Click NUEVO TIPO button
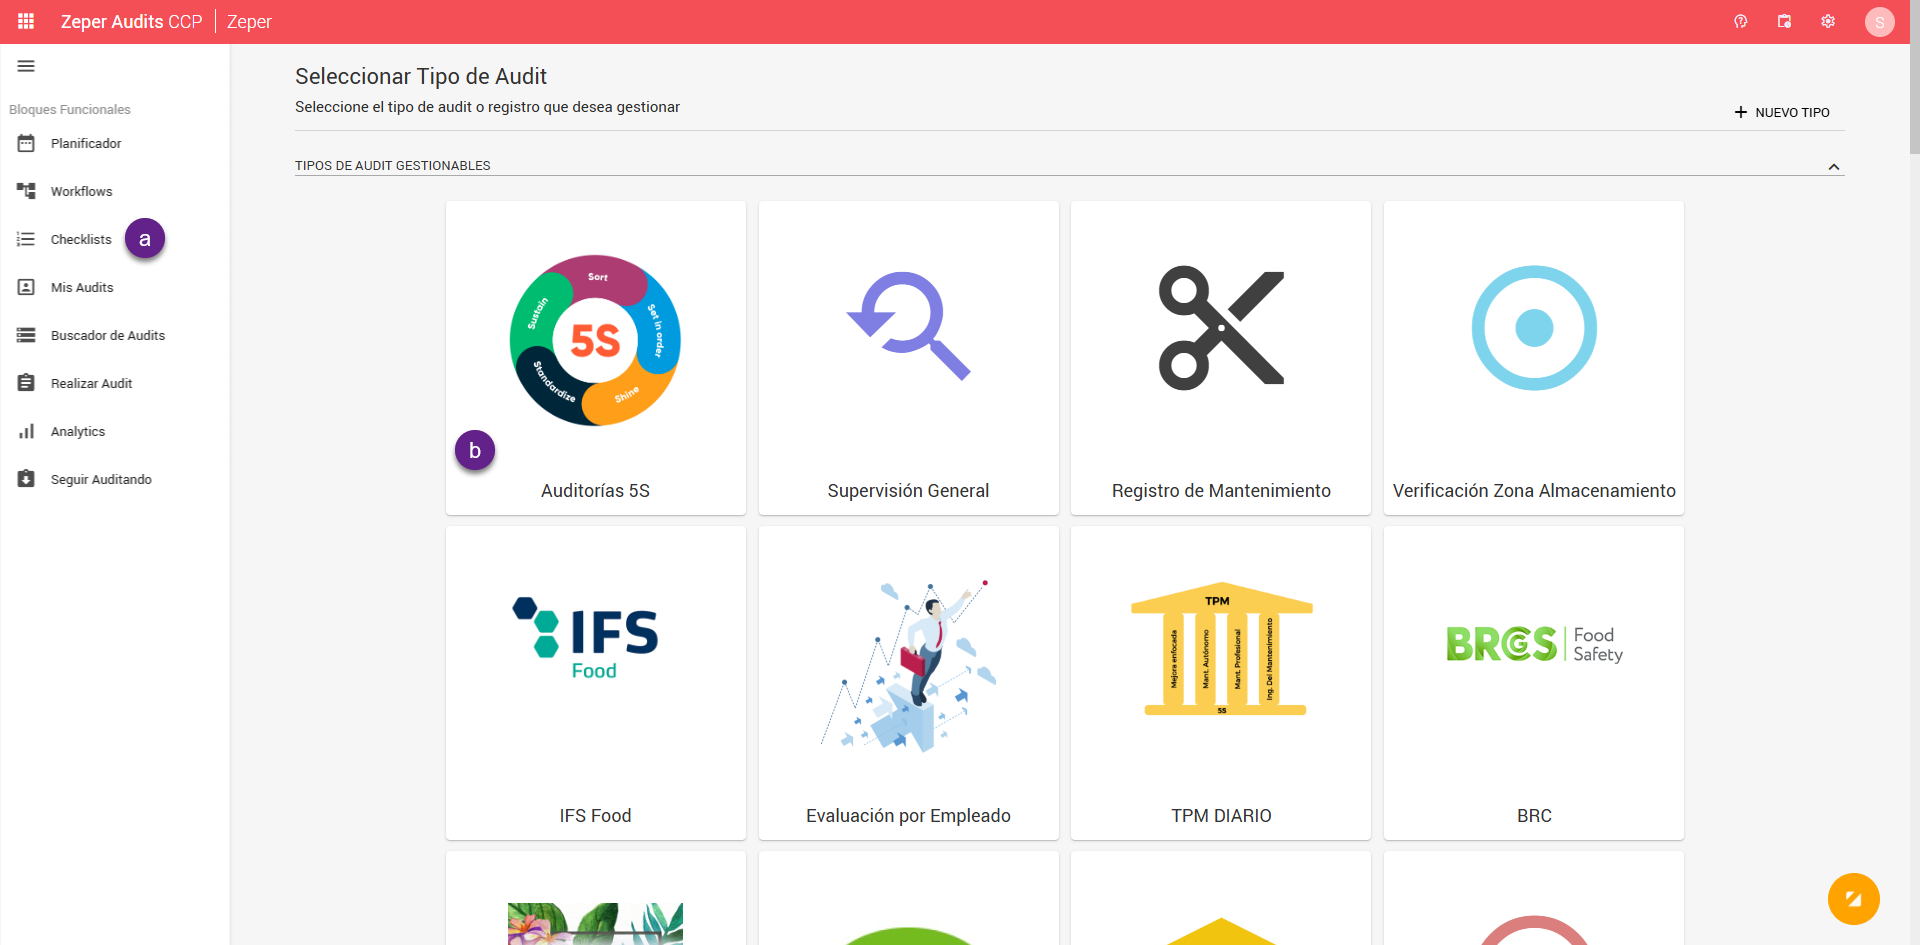 1782,112
